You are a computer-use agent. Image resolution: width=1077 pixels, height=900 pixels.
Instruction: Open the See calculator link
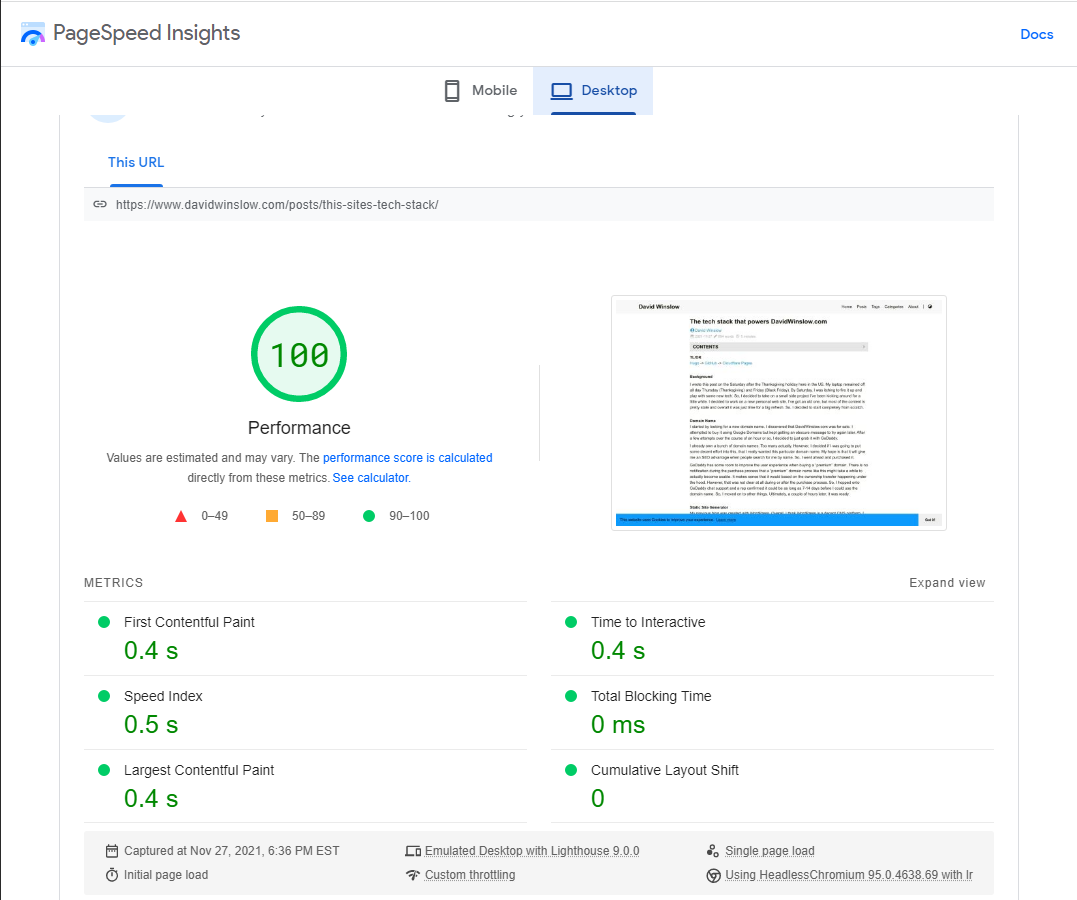pos(371,478)
